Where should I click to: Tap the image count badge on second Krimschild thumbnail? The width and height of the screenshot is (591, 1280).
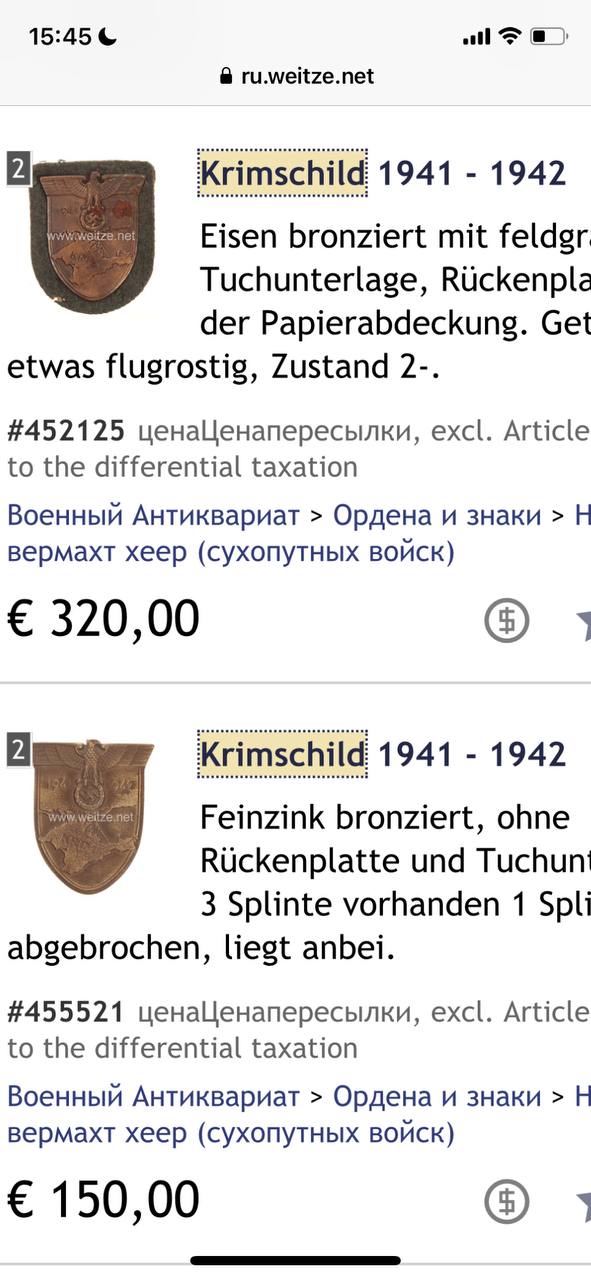[17, 749]
